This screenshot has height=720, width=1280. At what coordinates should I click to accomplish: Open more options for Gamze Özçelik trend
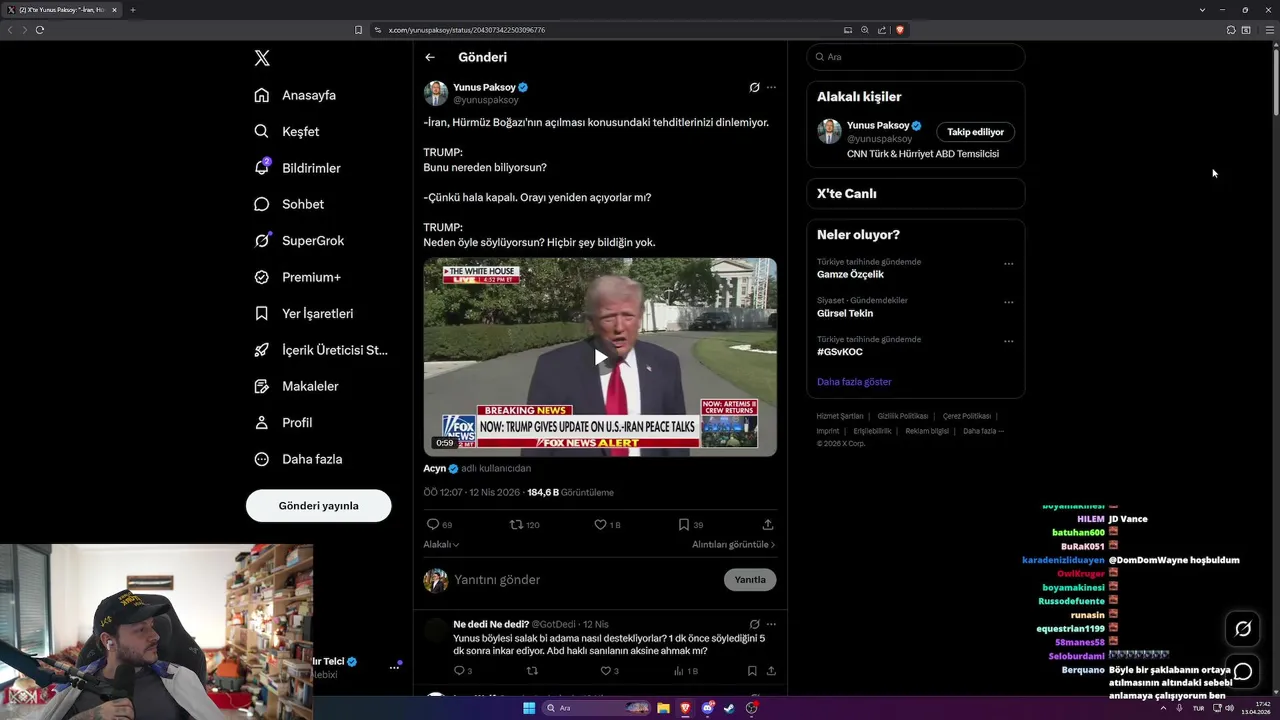(1008, 264)
